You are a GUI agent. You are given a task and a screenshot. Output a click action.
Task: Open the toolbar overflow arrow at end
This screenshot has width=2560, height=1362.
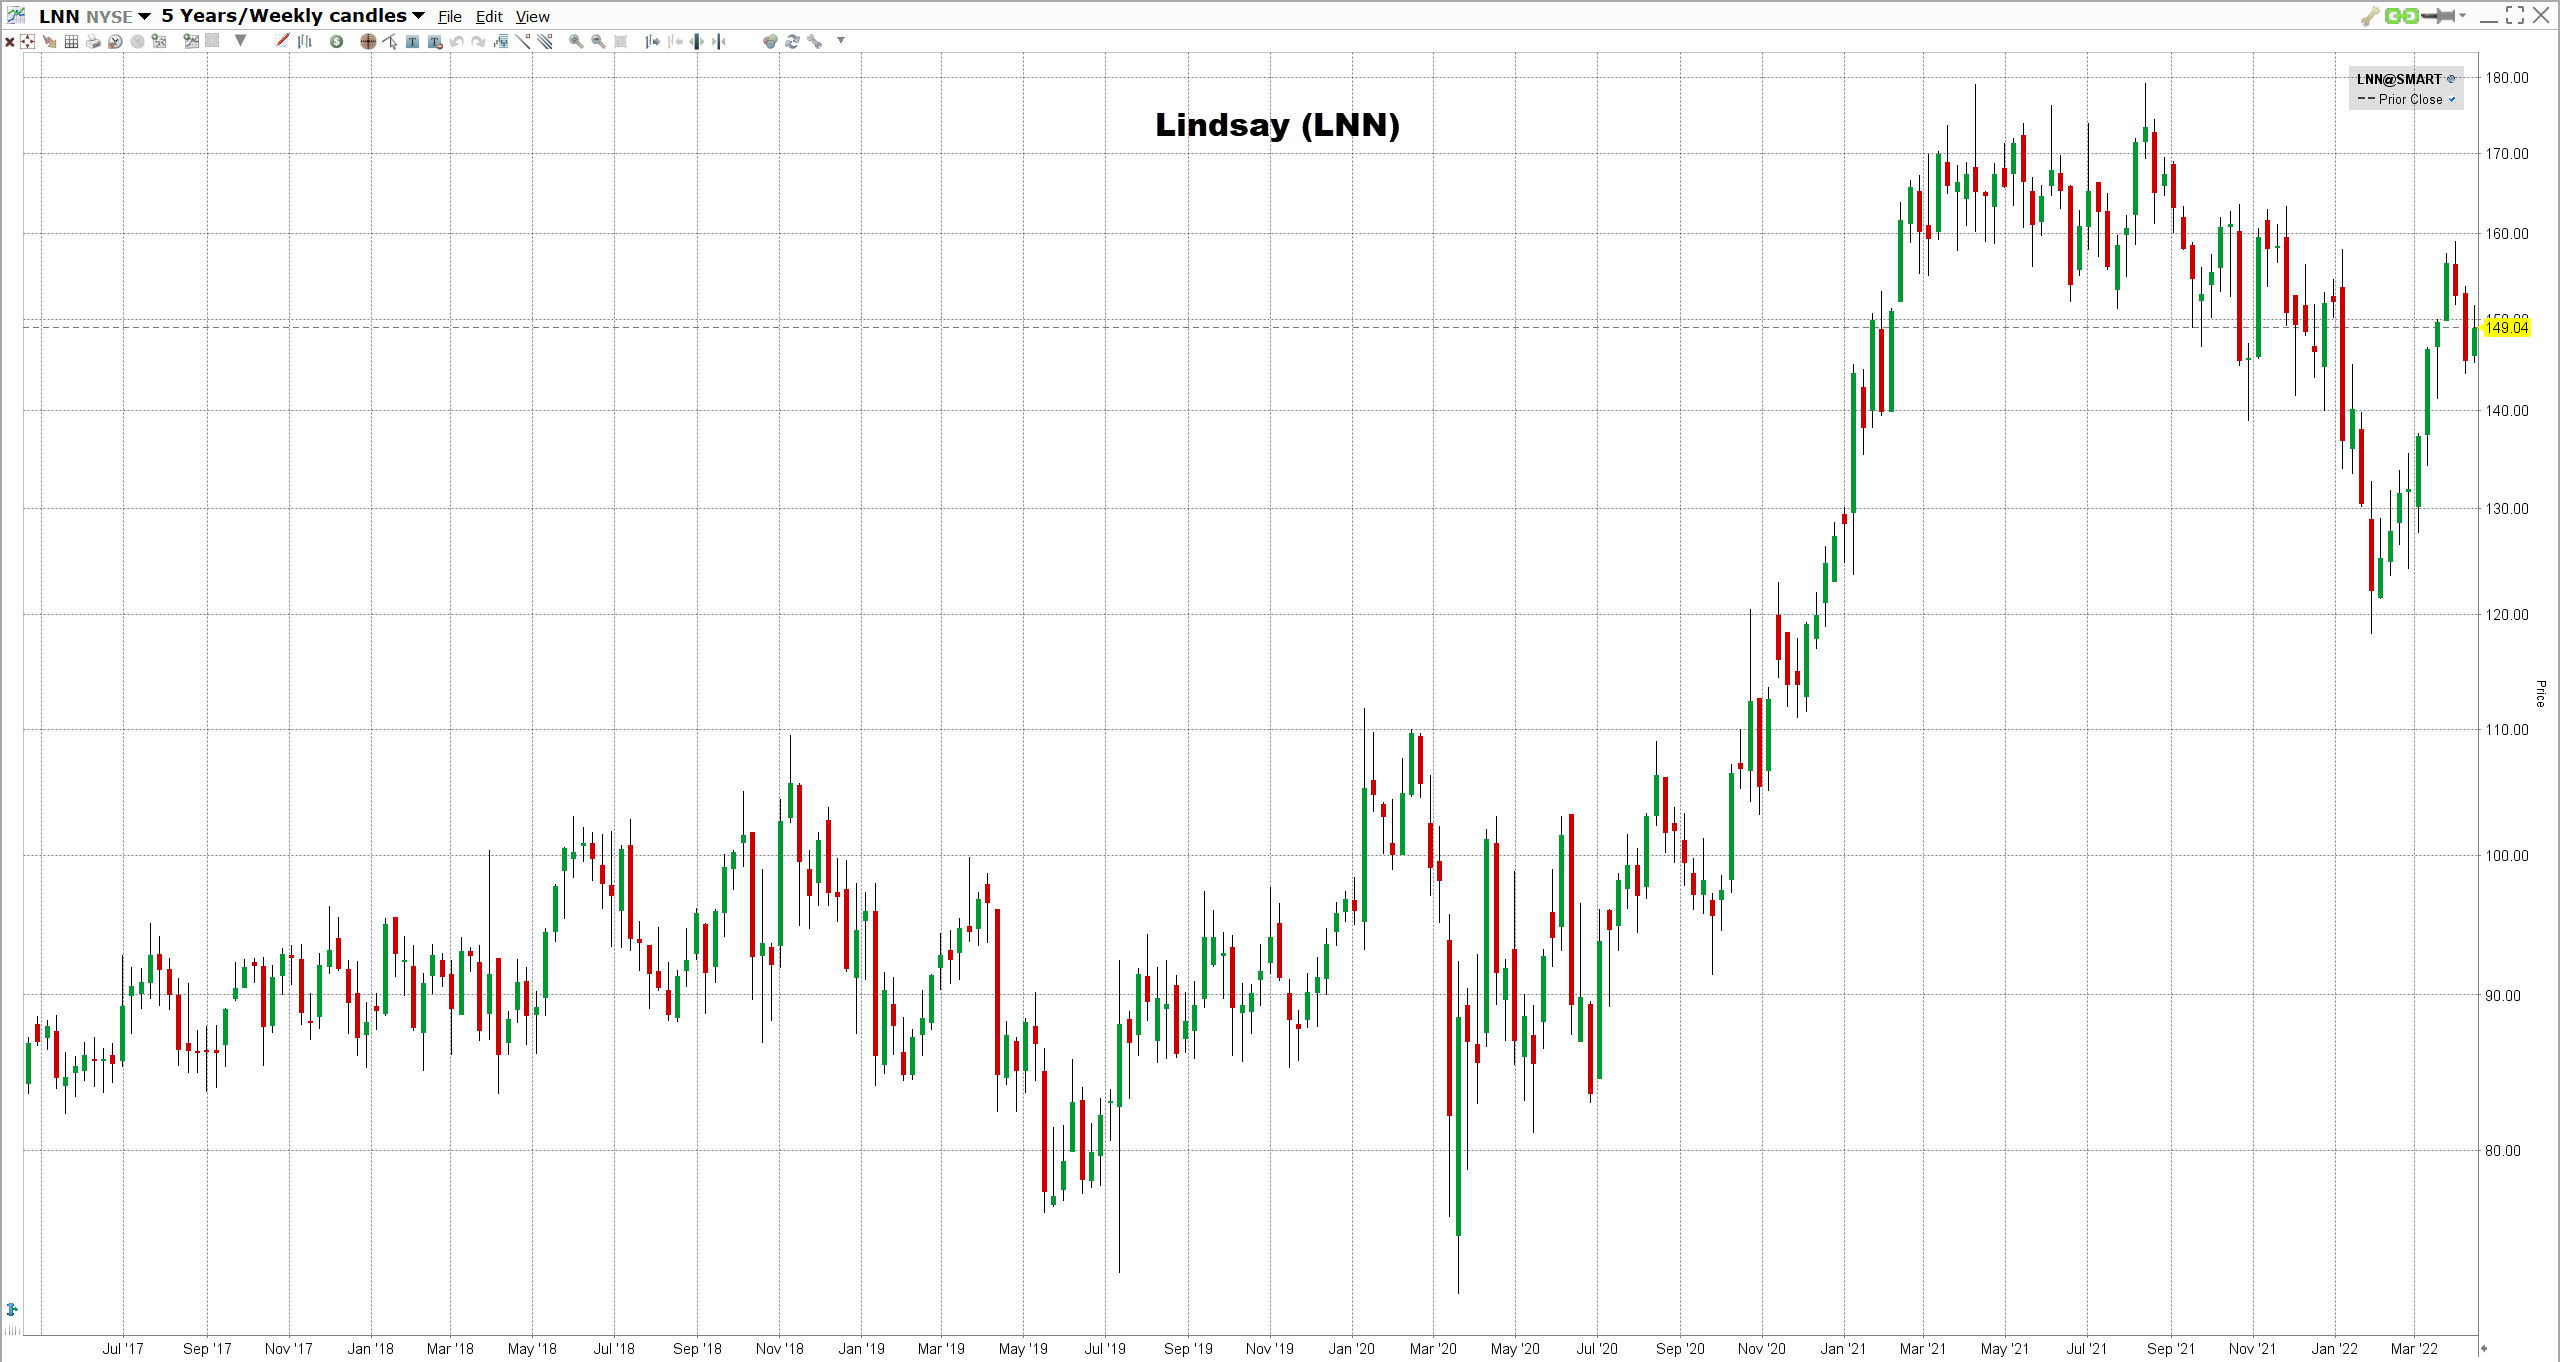click(x=841, y=40)
